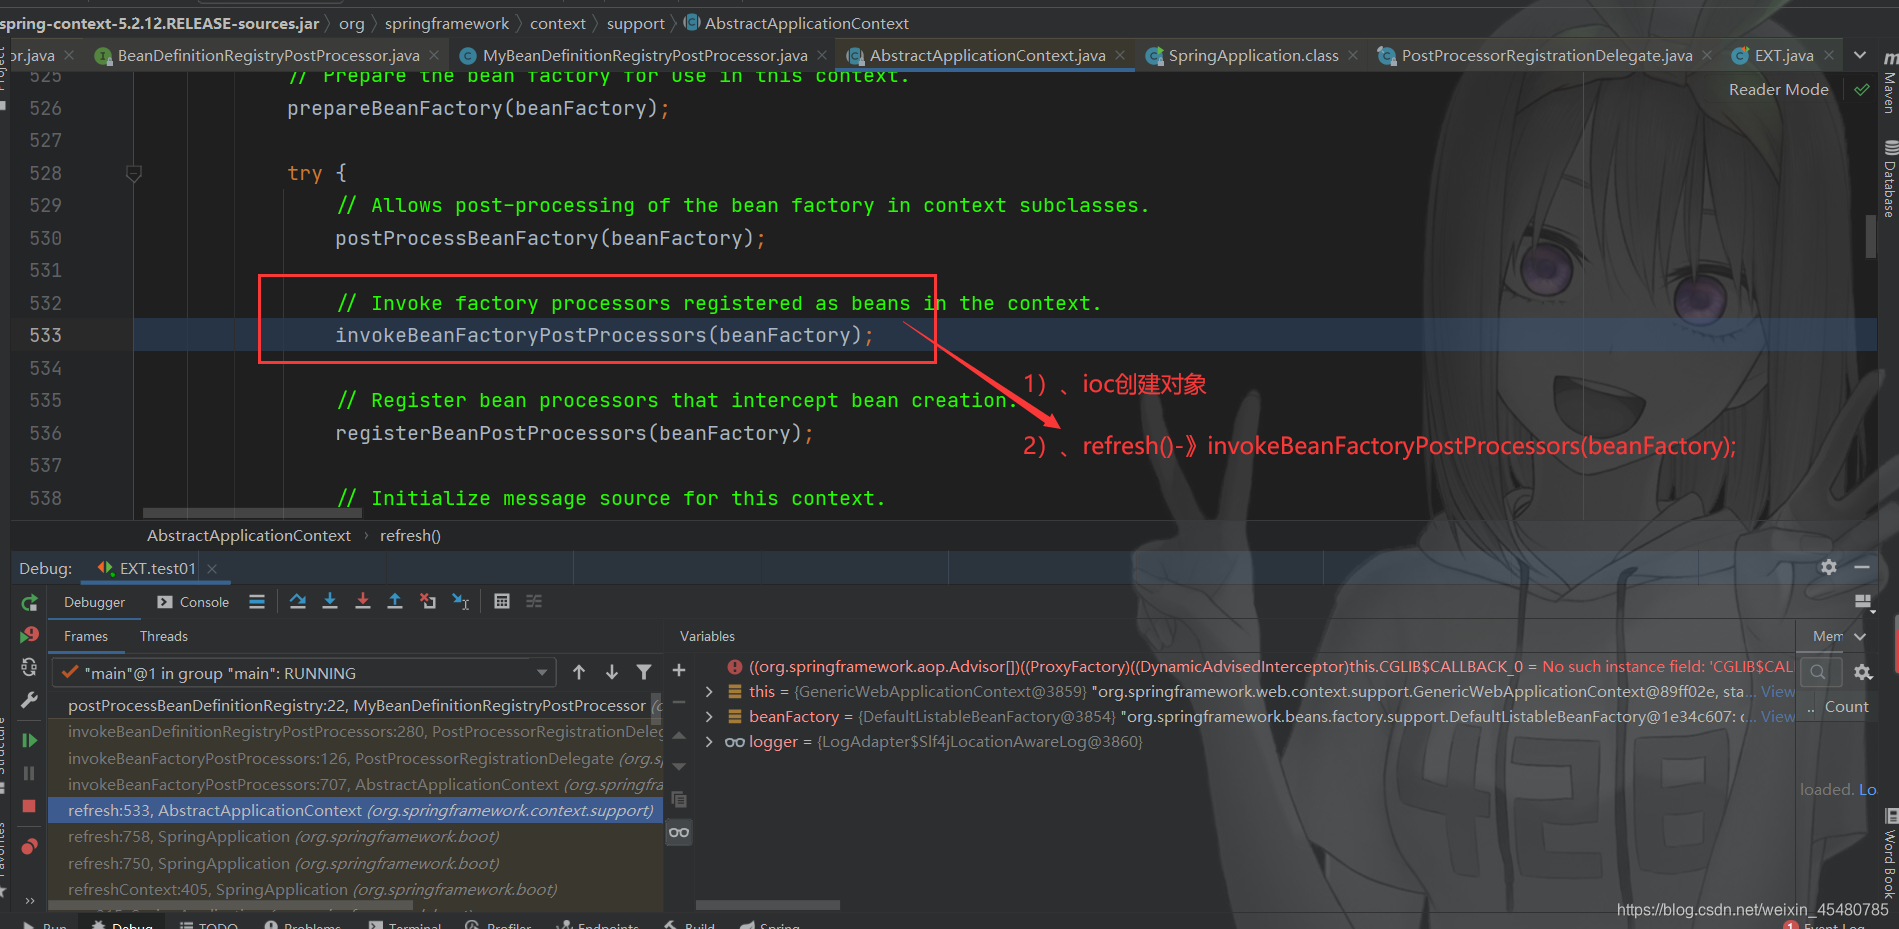Close the EXT.test01 debug tab
1899x929 pixels.
[x=212, y=568]
